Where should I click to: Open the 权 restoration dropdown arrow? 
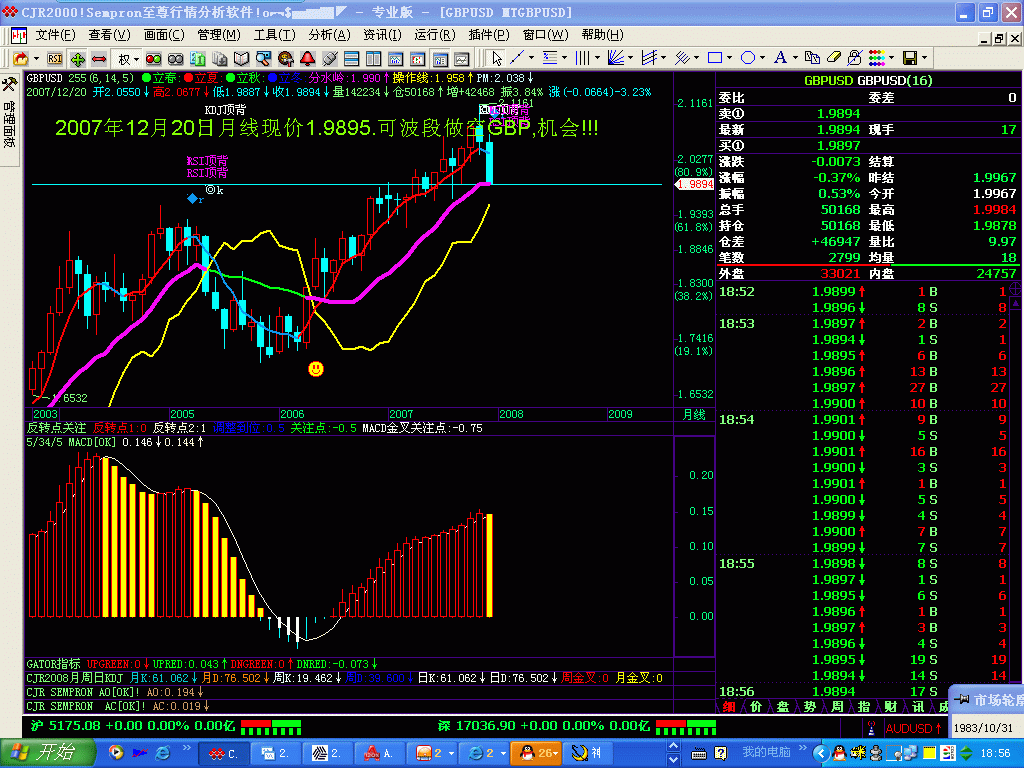[135, 58]
